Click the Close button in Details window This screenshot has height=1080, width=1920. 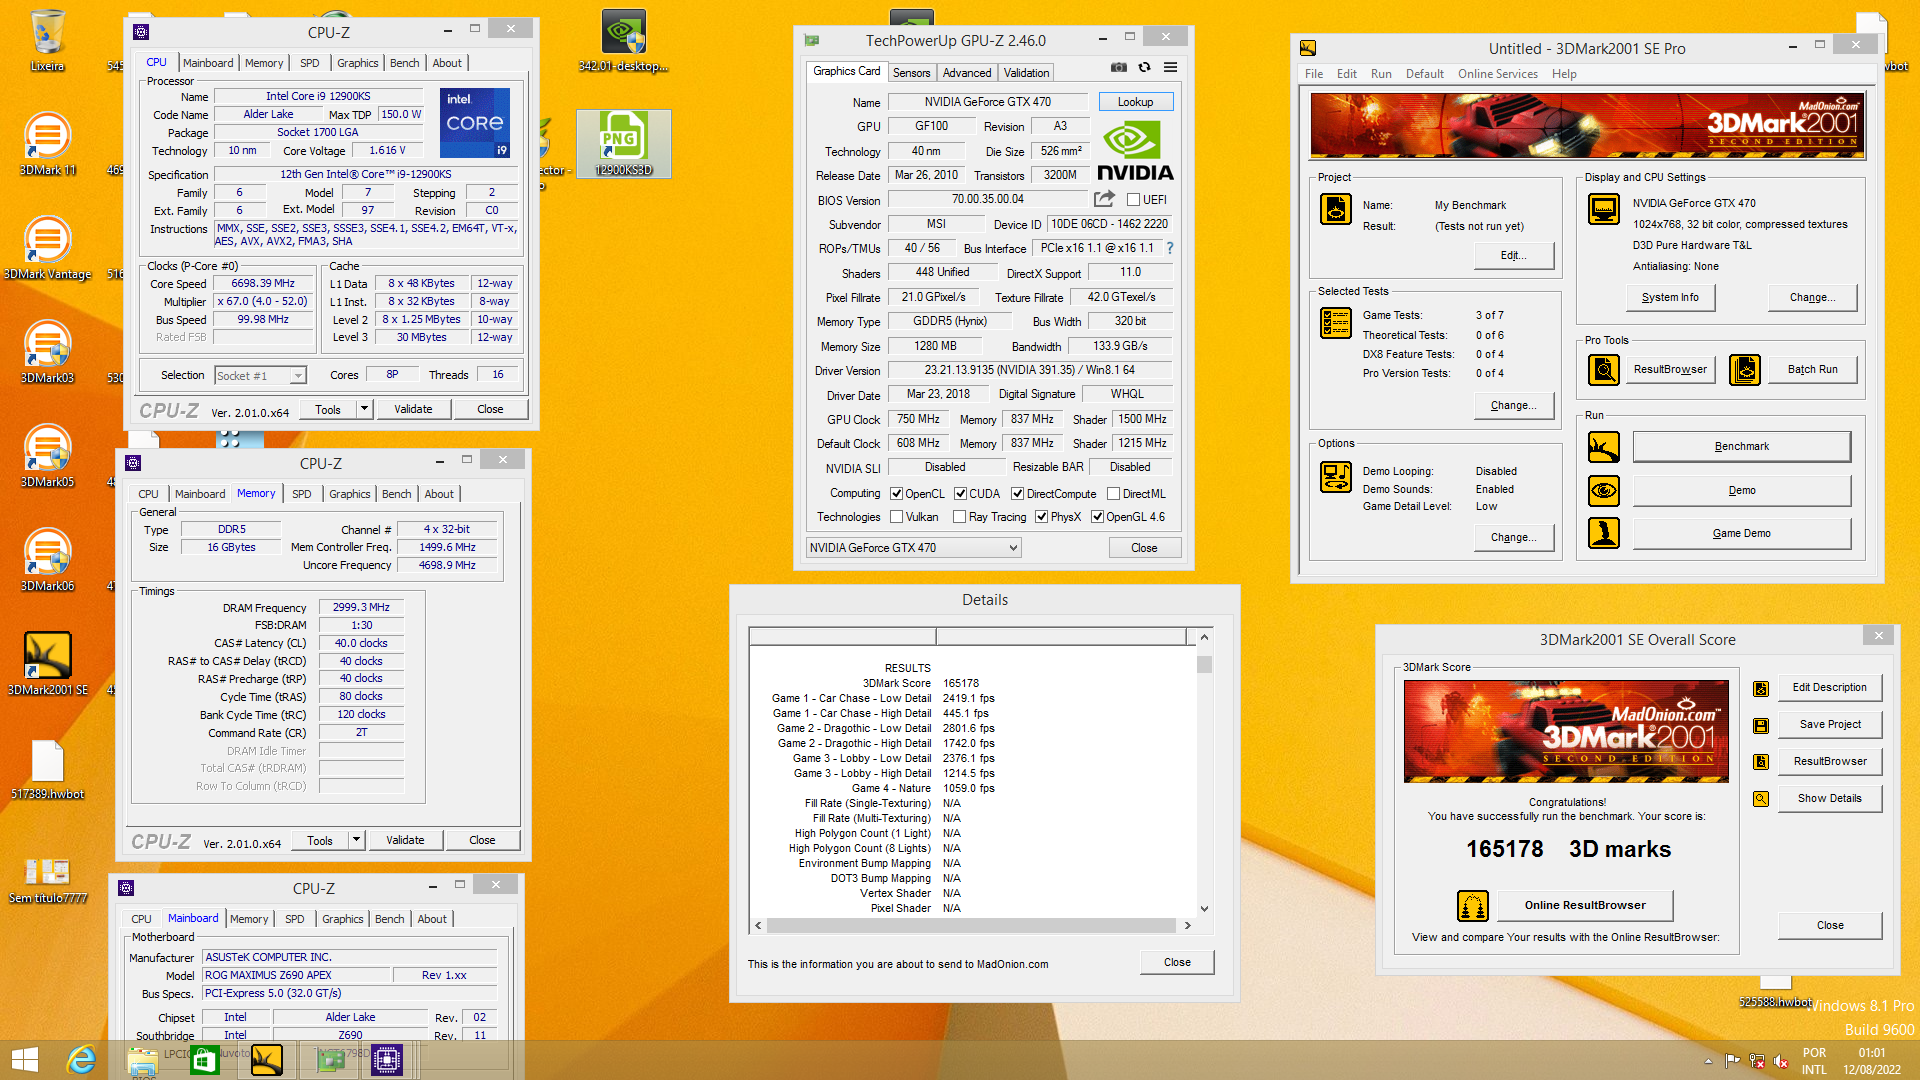[x=1177, y=963]
